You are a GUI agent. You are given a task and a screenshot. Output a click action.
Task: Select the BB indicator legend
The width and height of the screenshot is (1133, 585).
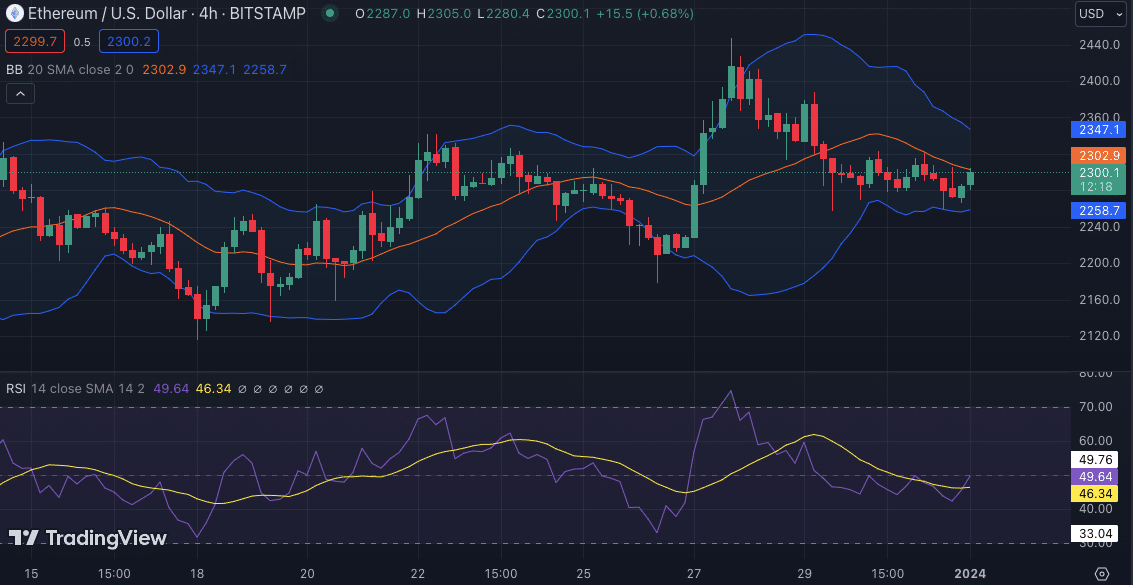point(14,69)
